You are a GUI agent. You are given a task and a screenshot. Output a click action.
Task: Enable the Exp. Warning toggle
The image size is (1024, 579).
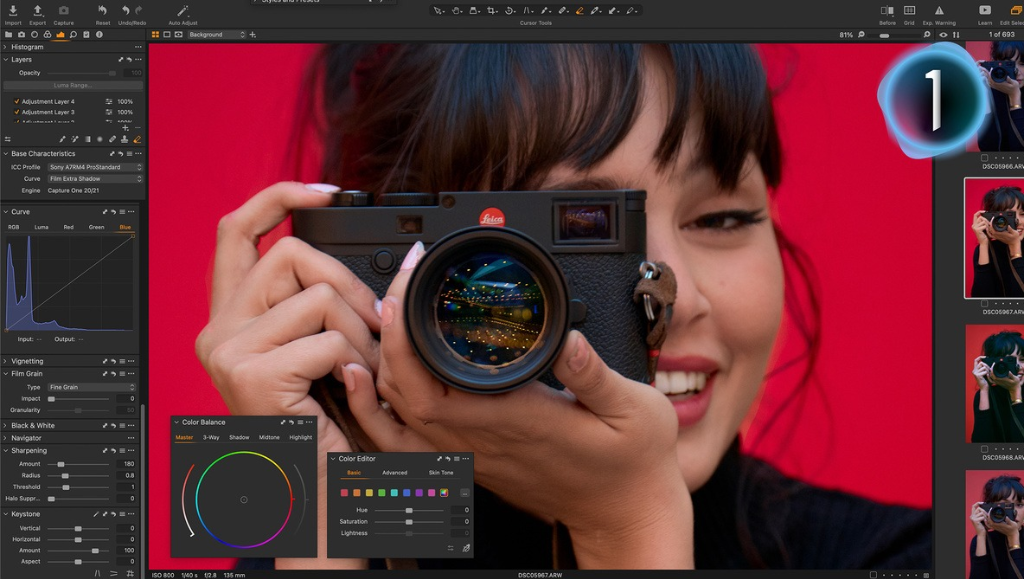[x=939, y=10]
